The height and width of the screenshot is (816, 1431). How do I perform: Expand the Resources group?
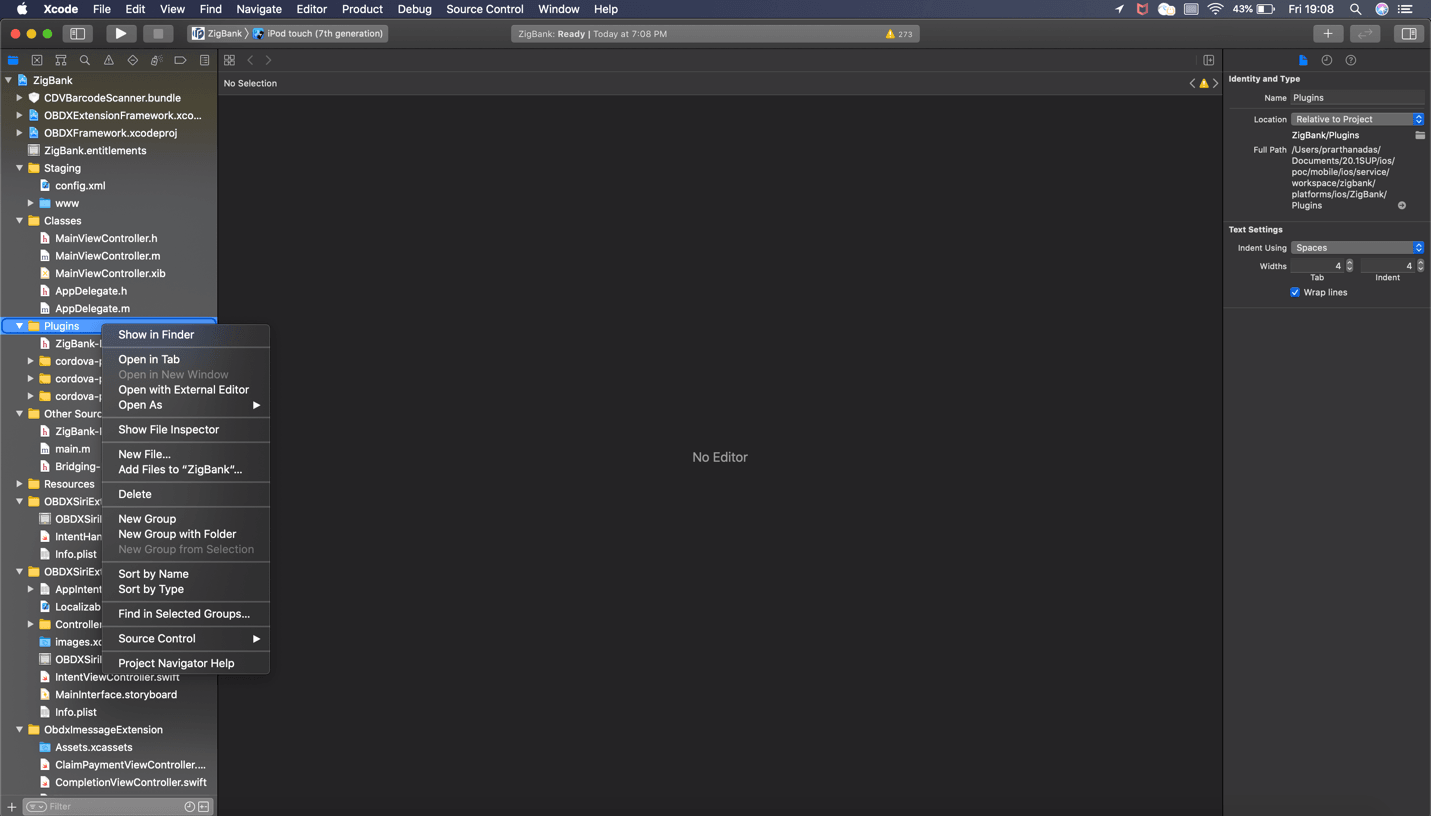(x=19, y=484)
